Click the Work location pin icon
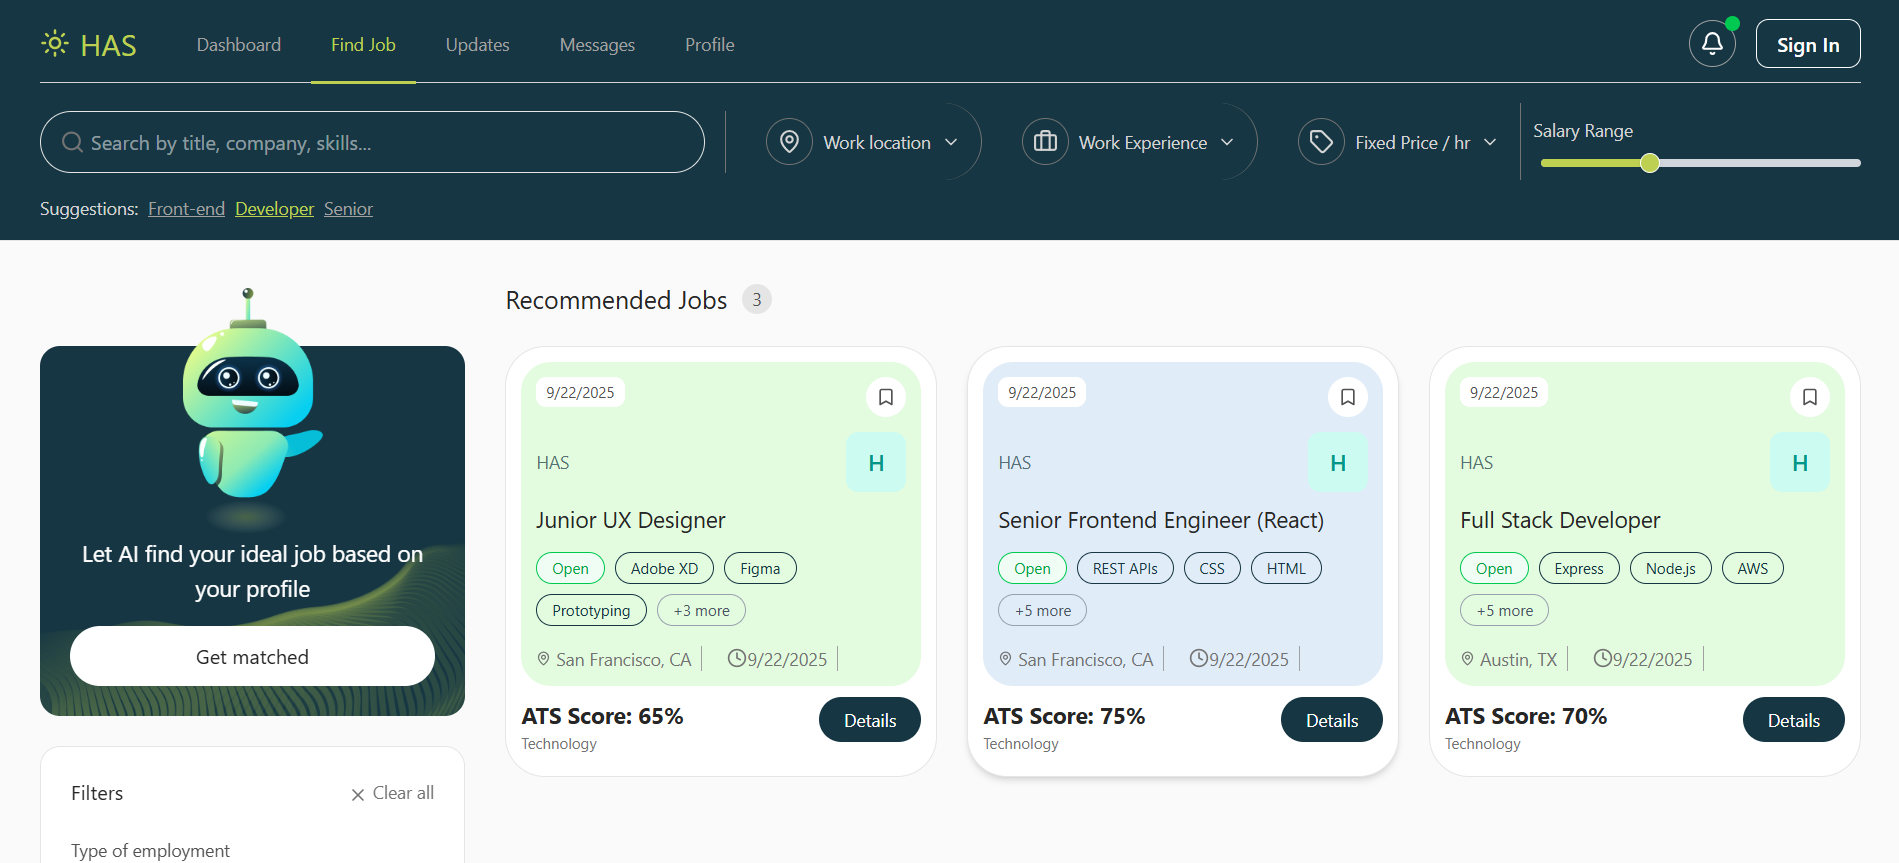This screenshot has width=1899, height=863. tap(789, 142)
